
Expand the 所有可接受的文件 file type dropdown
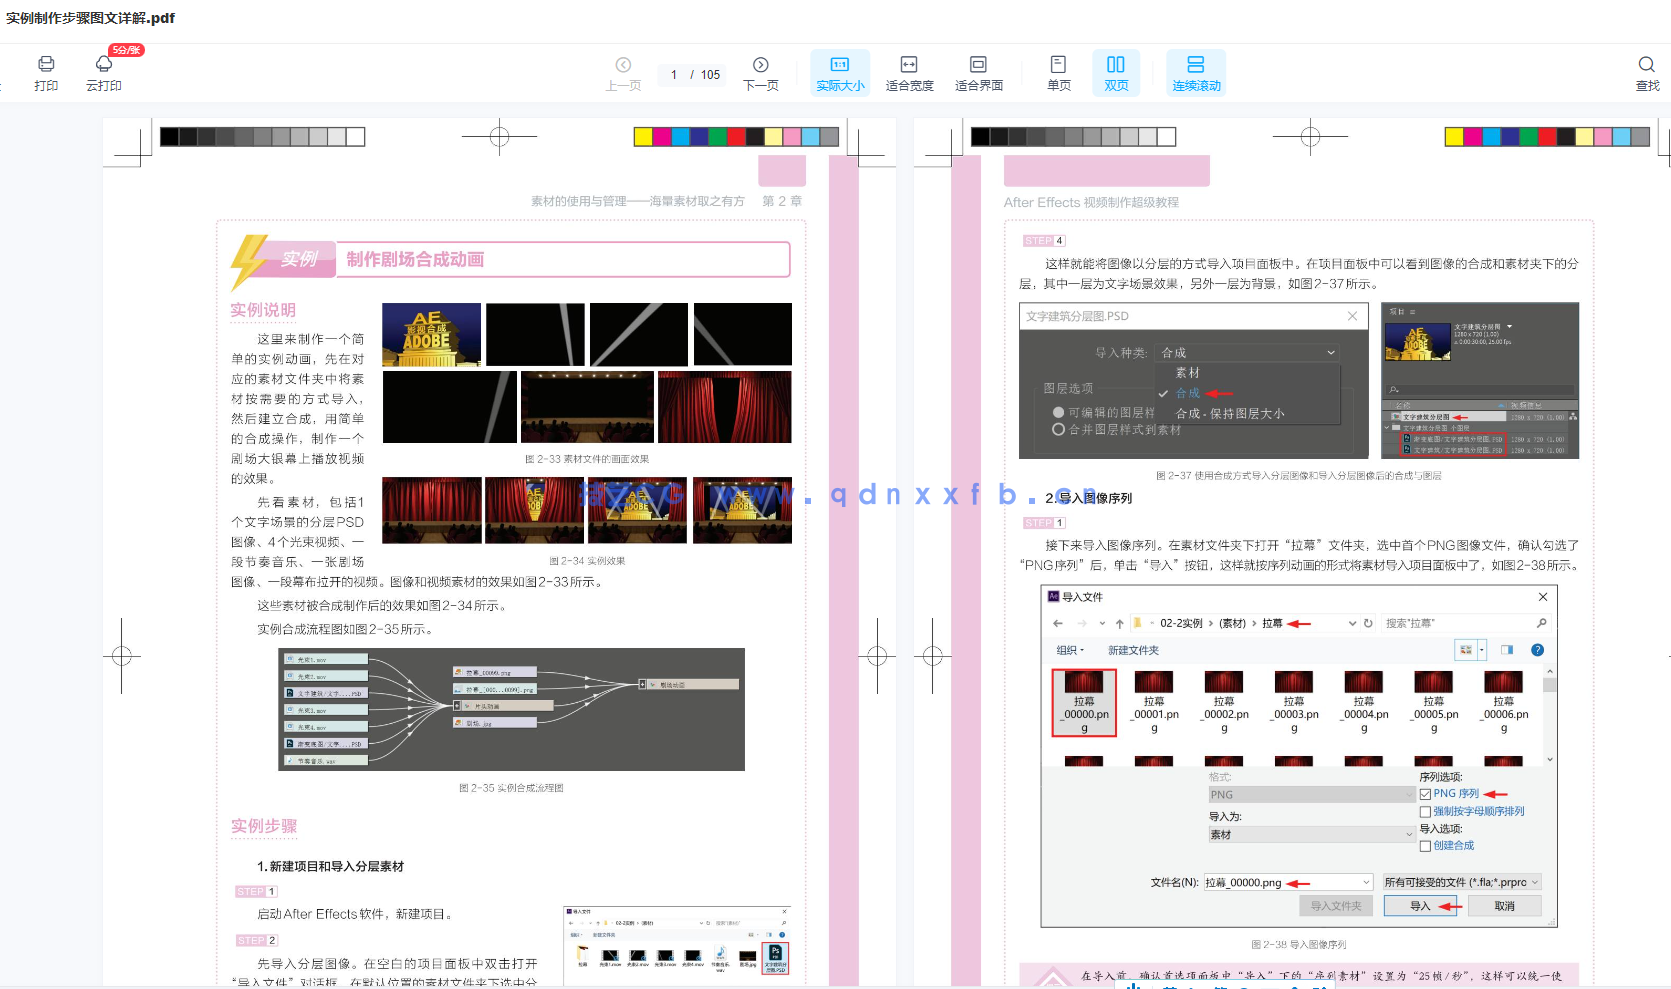click(1535, 882)
